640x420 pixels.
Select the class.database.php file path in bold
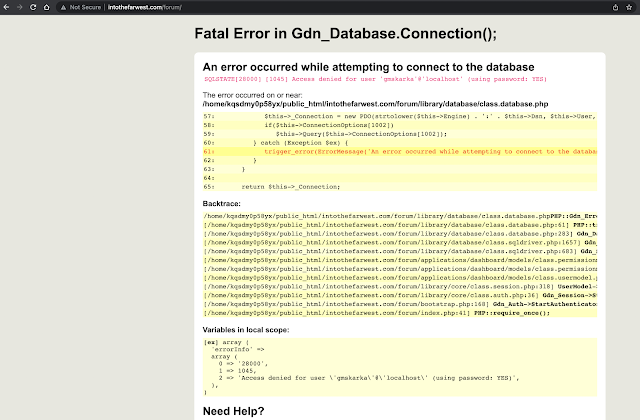[x=376, y=104]
